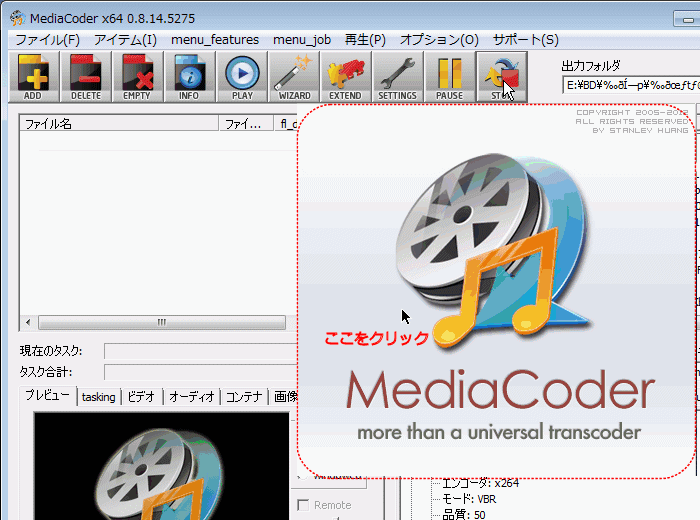Screen dimensions: 700x520
Task: Open the menu_job menu
Action: tap(301, 40)
